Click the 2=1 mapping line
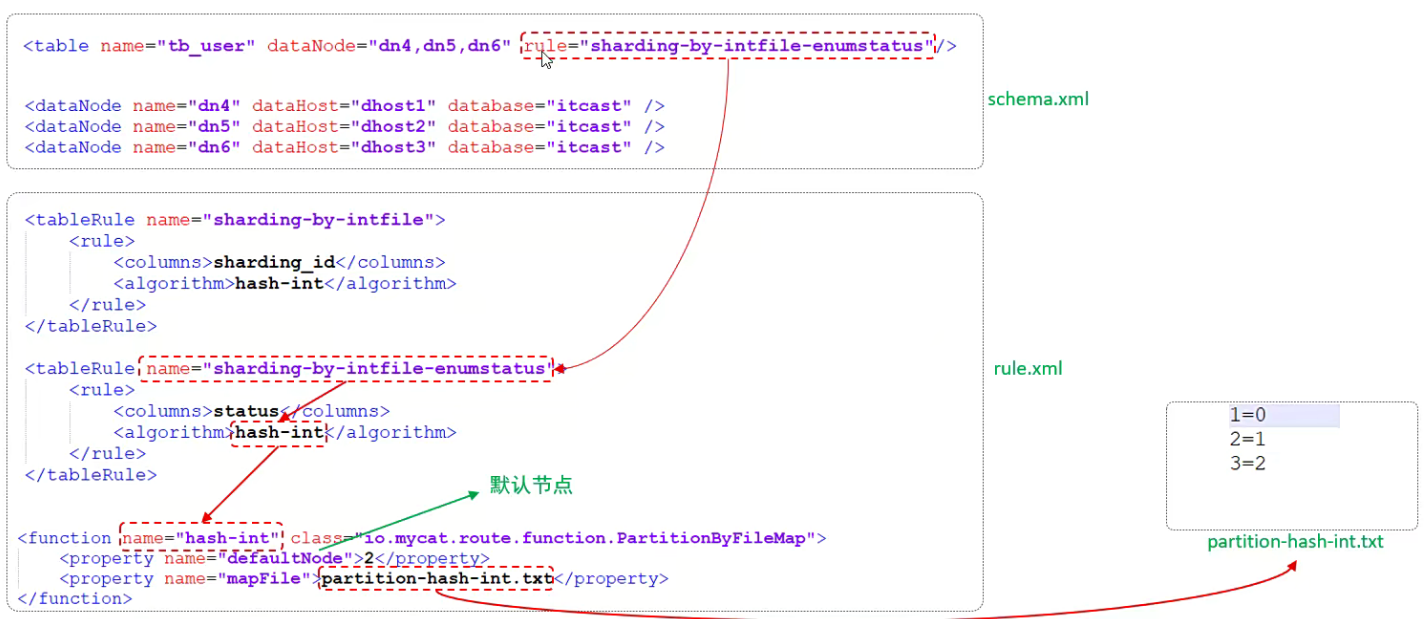 (x=1247, y=439)
